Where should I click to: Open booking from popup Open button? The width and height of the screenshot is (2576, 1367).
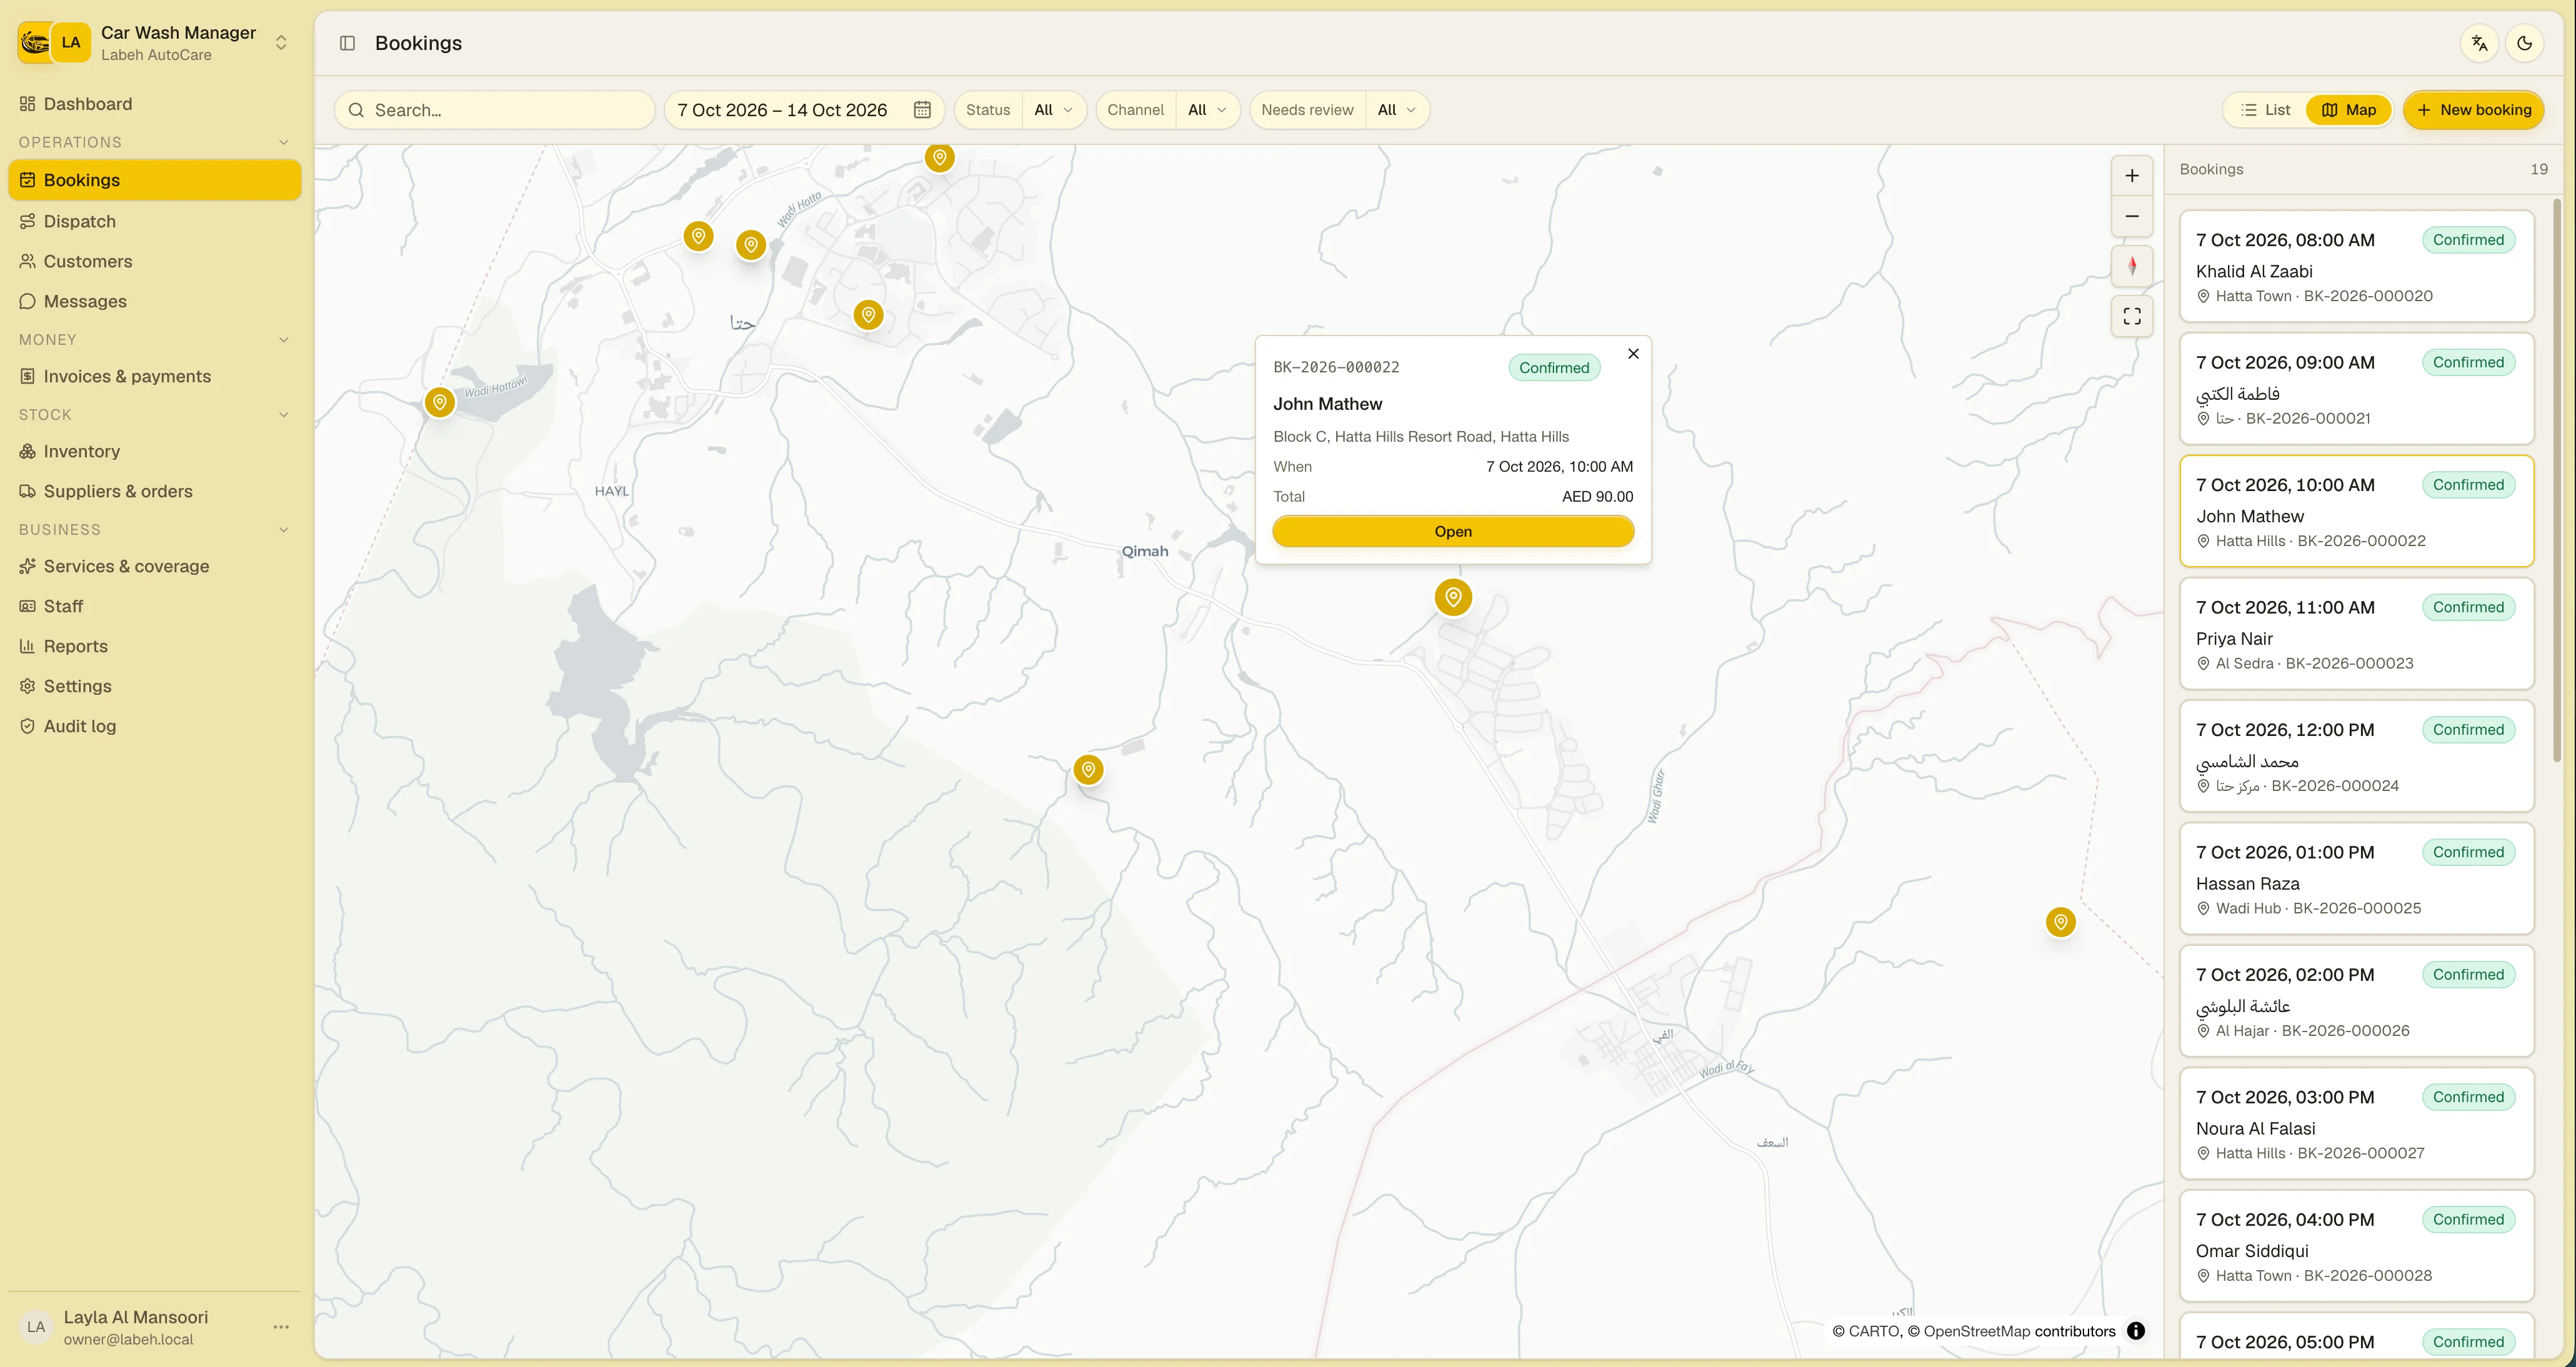1453,532
